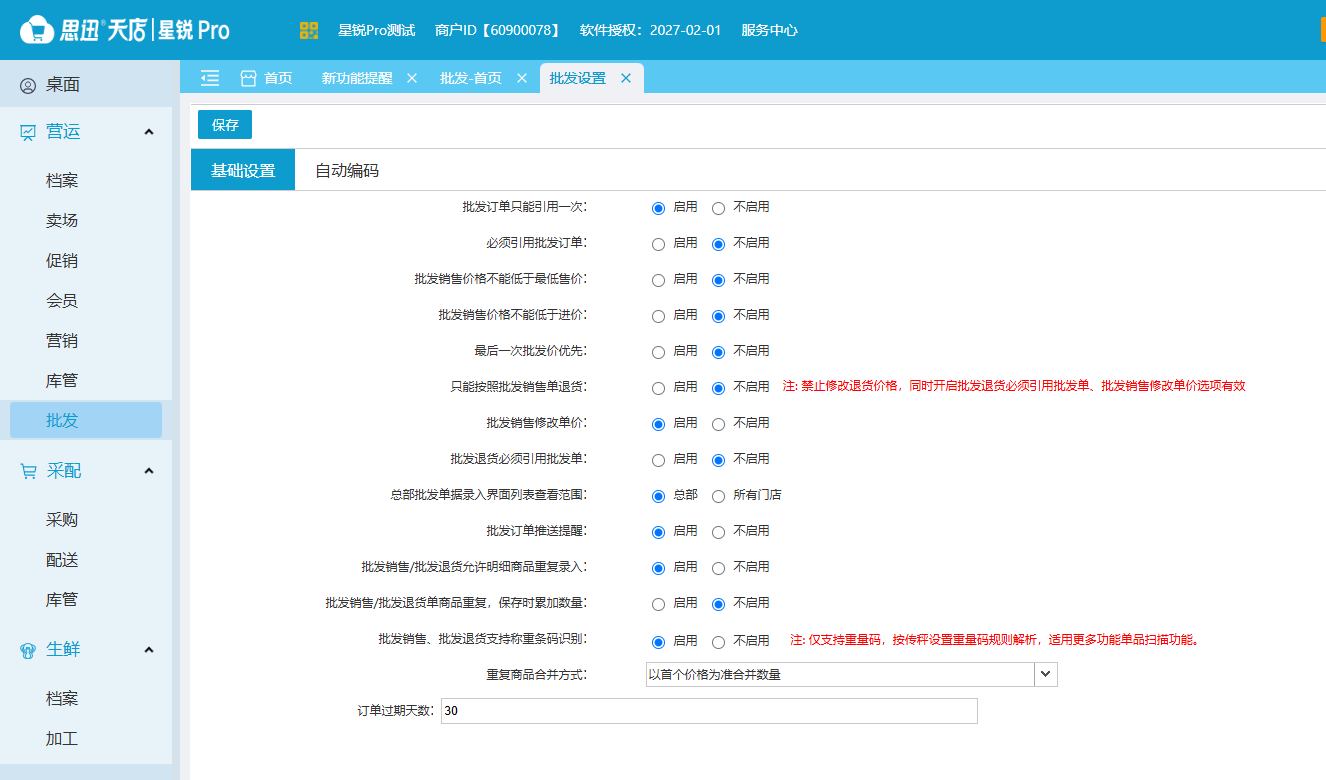Open the 批发-首页 tab
This screenshot has width=1326, height=780.
tap(471, 78)
